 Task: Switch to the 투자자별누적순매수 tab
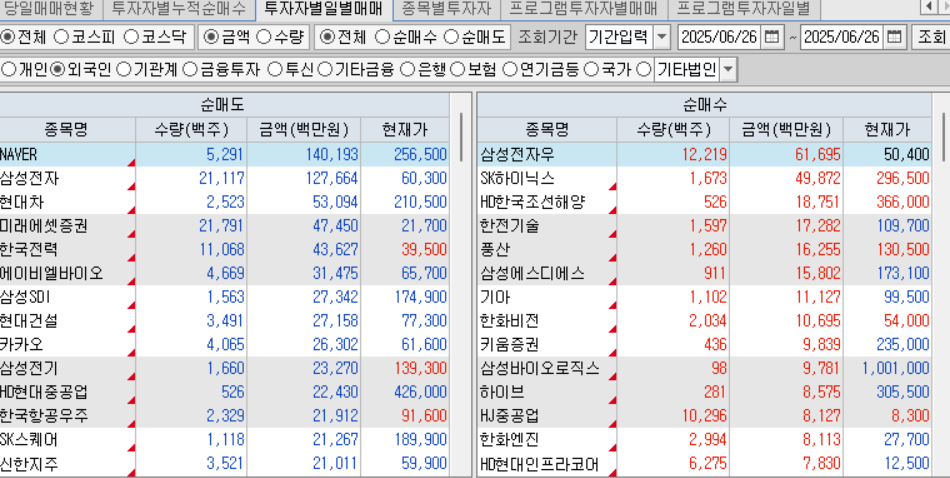point(178,8)
